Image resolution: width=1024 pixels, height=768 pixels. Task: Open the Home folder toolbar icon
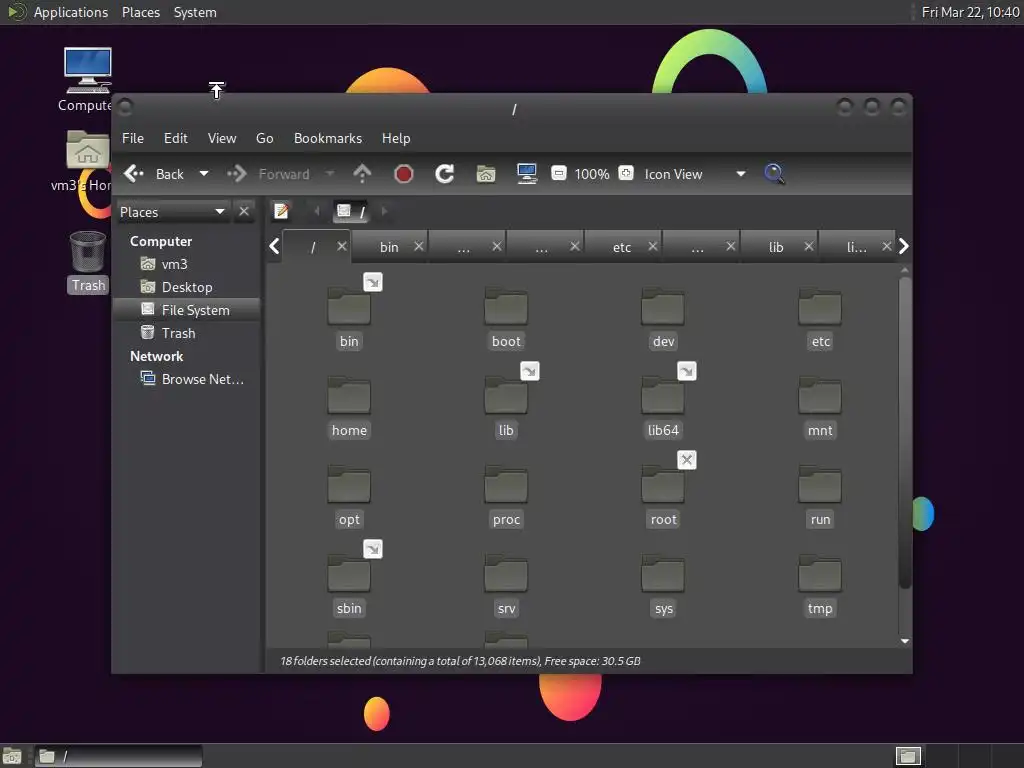(x=486, y=174)
